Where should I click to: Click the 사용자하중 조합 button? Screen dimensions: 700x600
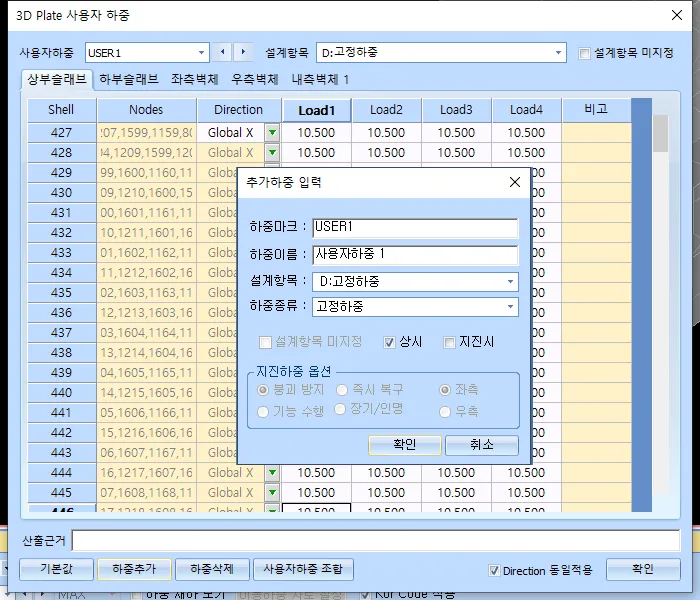tap(303, 569)
